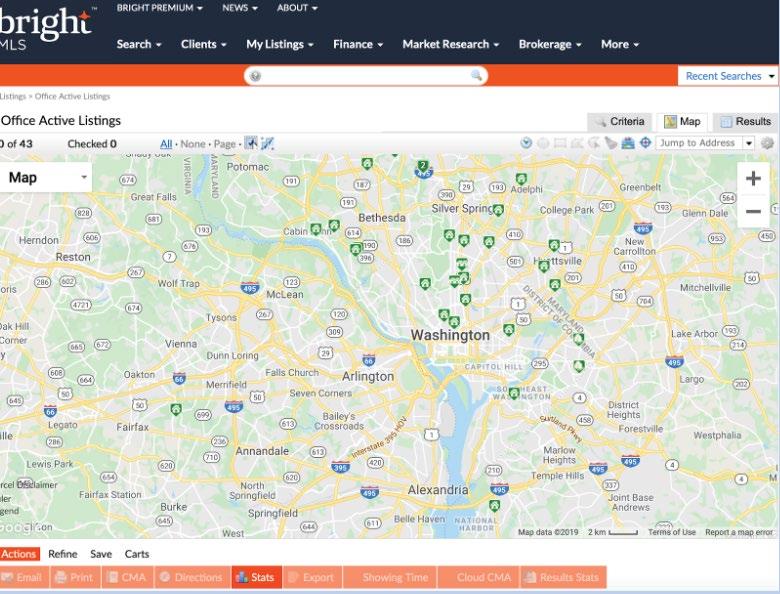Select the Refine tab
This screenshot has width=780, height=594.
[x=63, y=554]
